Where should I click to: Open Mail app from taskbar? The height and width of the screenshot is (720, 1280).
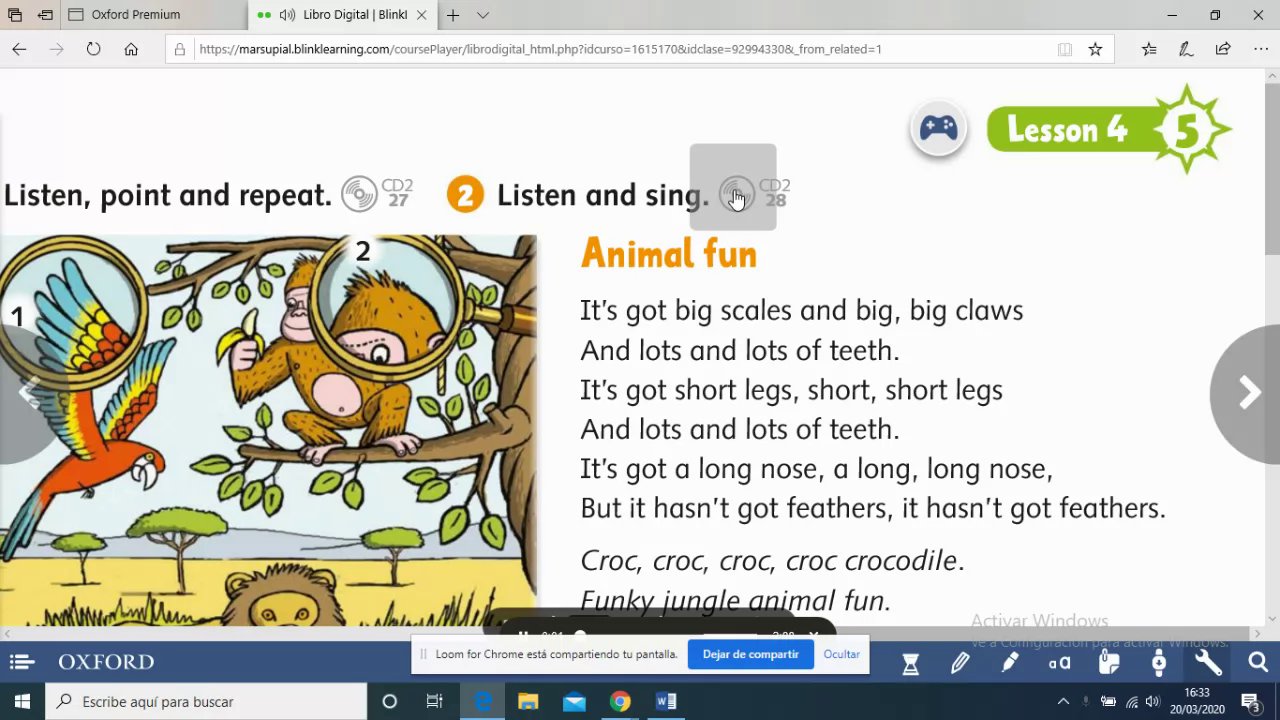pyautogui.click(x=574, y=702)
